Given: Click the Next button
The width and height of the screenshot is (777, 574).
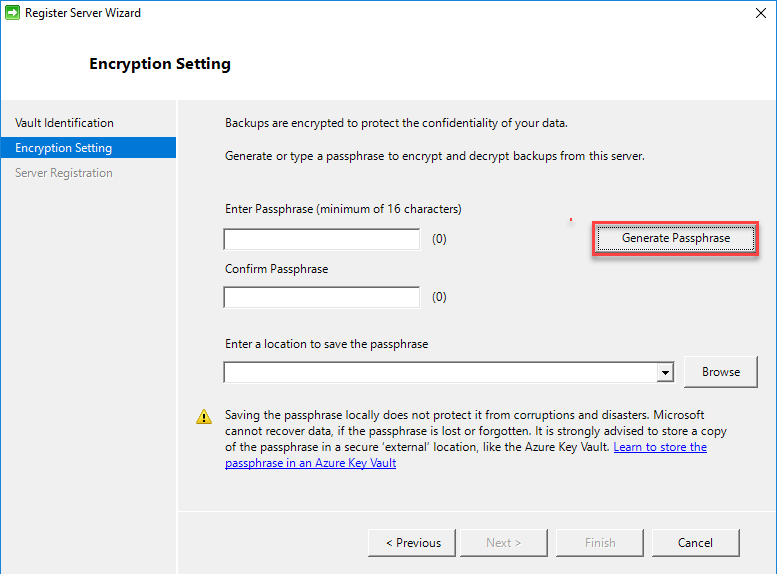Looking at the screenshot, I should coord(503,543).
